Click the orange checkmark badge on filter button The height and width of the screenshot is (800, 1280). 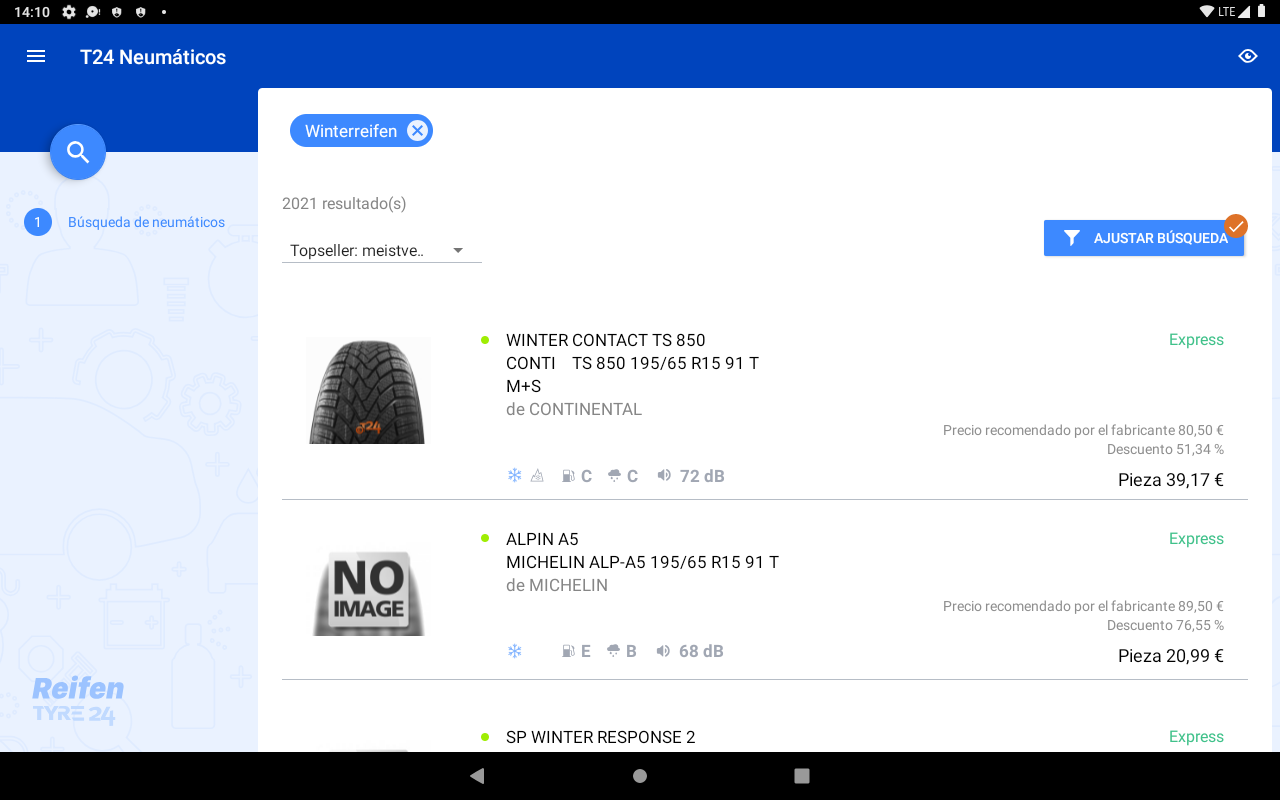(1236, 226)
